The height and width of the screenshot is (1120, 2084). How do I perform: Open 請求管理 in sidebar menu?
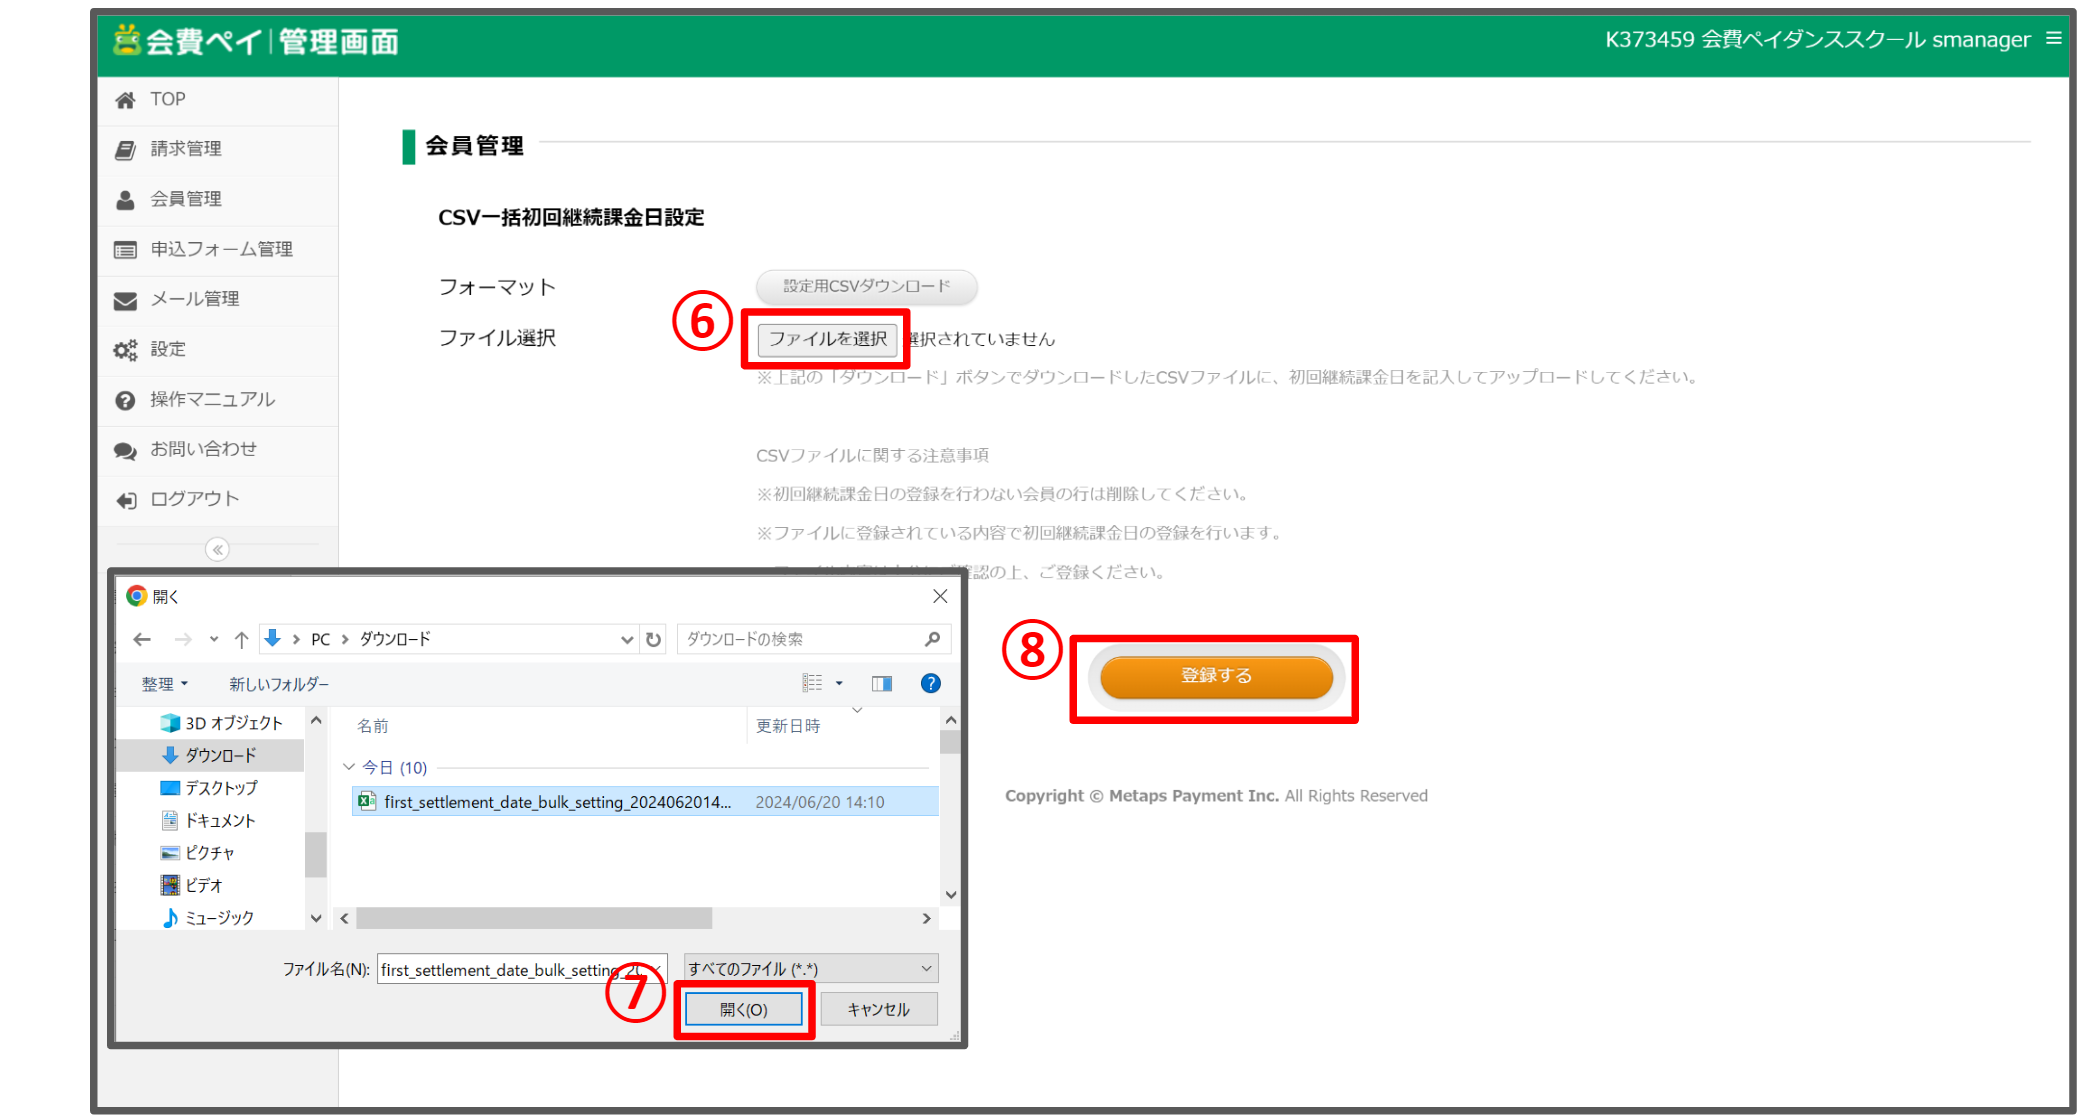click(186, 149)
